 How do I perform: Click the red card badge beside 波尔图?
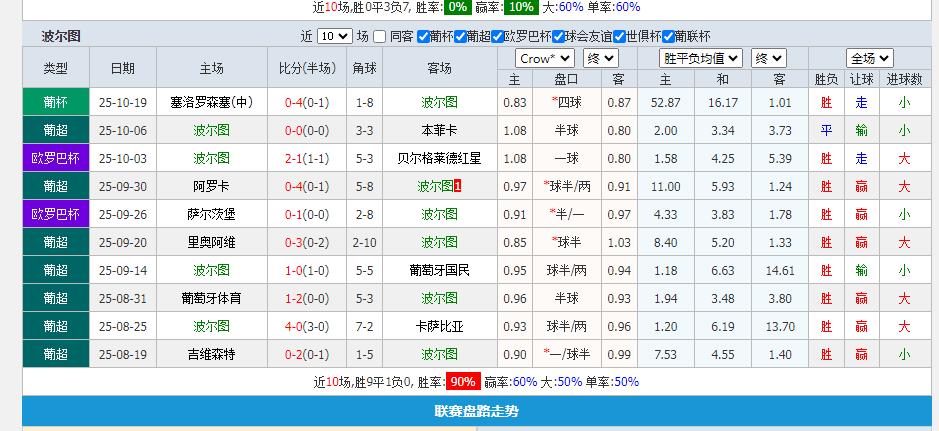tap(458, 186)
